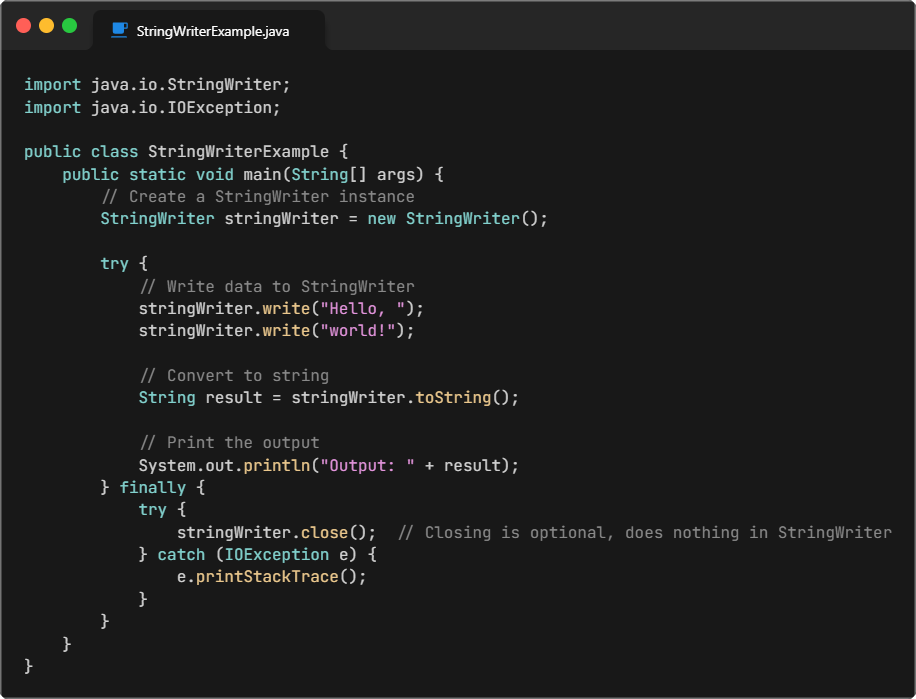Click the "Convert to string" comment
The height and width of the screenshot is (699, 916).
point(234,376)
